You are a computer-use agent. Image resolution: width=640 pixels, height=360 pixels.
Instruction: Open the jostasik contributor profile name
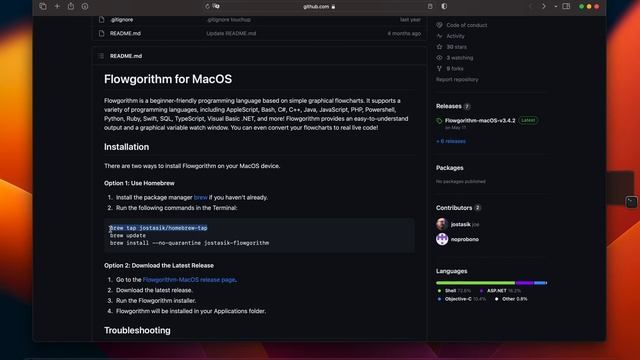pos(460,224)
